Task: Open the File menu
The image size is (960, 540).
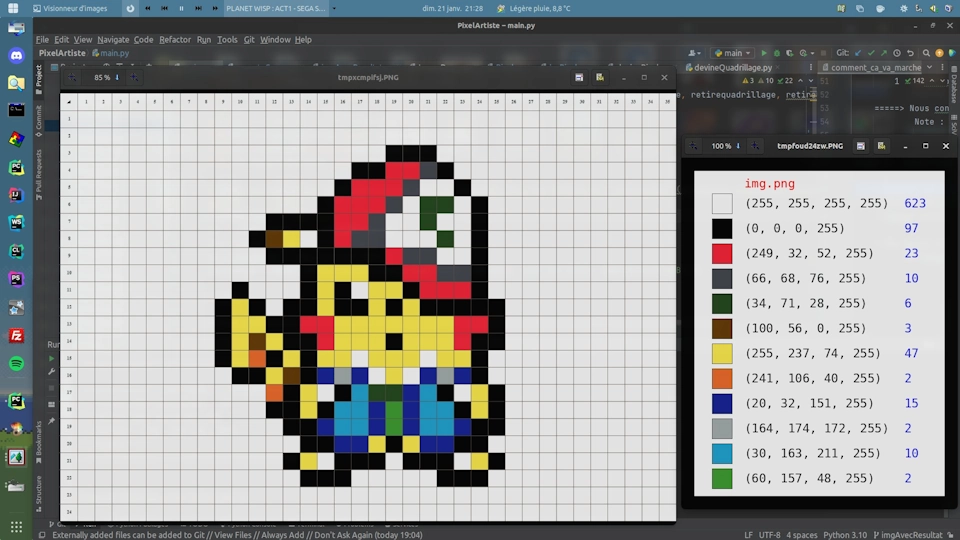Action: [x=42, y=40]
